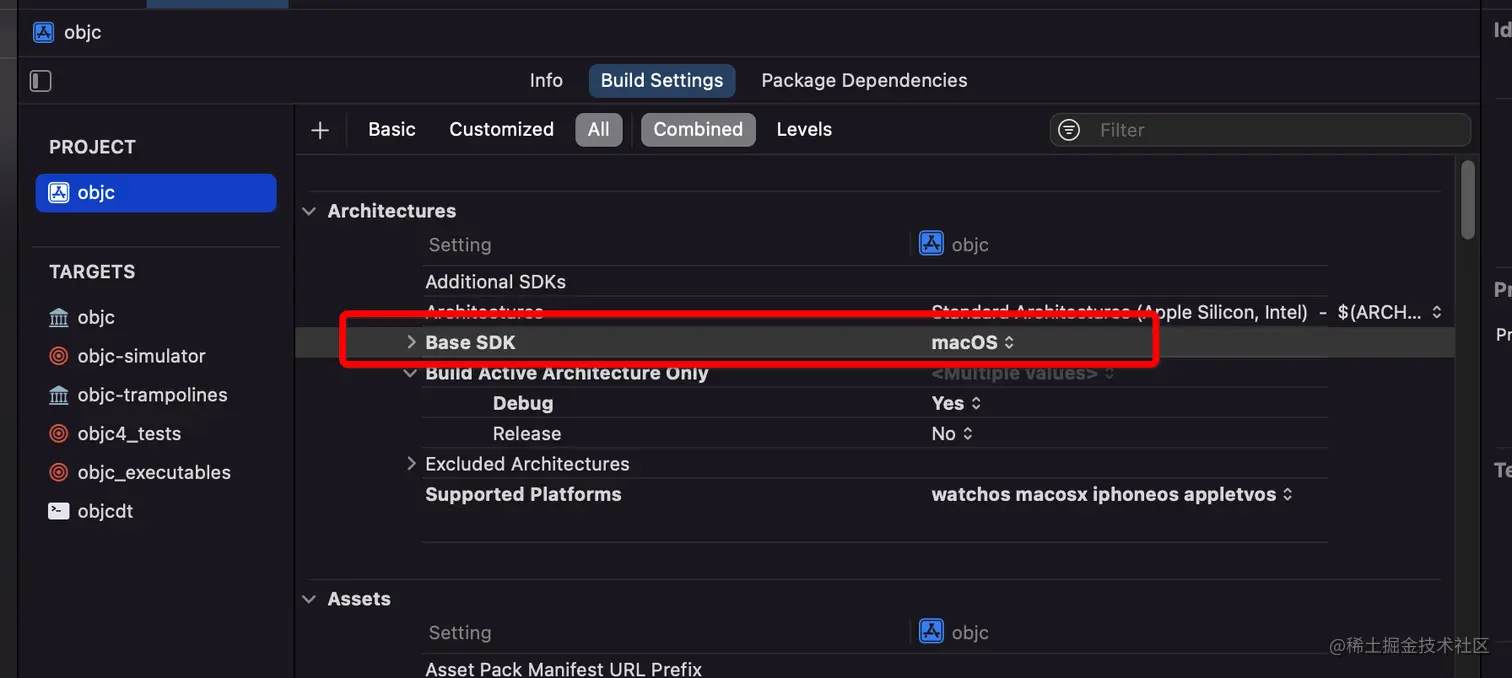Open the Base SDK macOS dropdown
This screenshot has height=678, width=1512.
pos(973,343)
